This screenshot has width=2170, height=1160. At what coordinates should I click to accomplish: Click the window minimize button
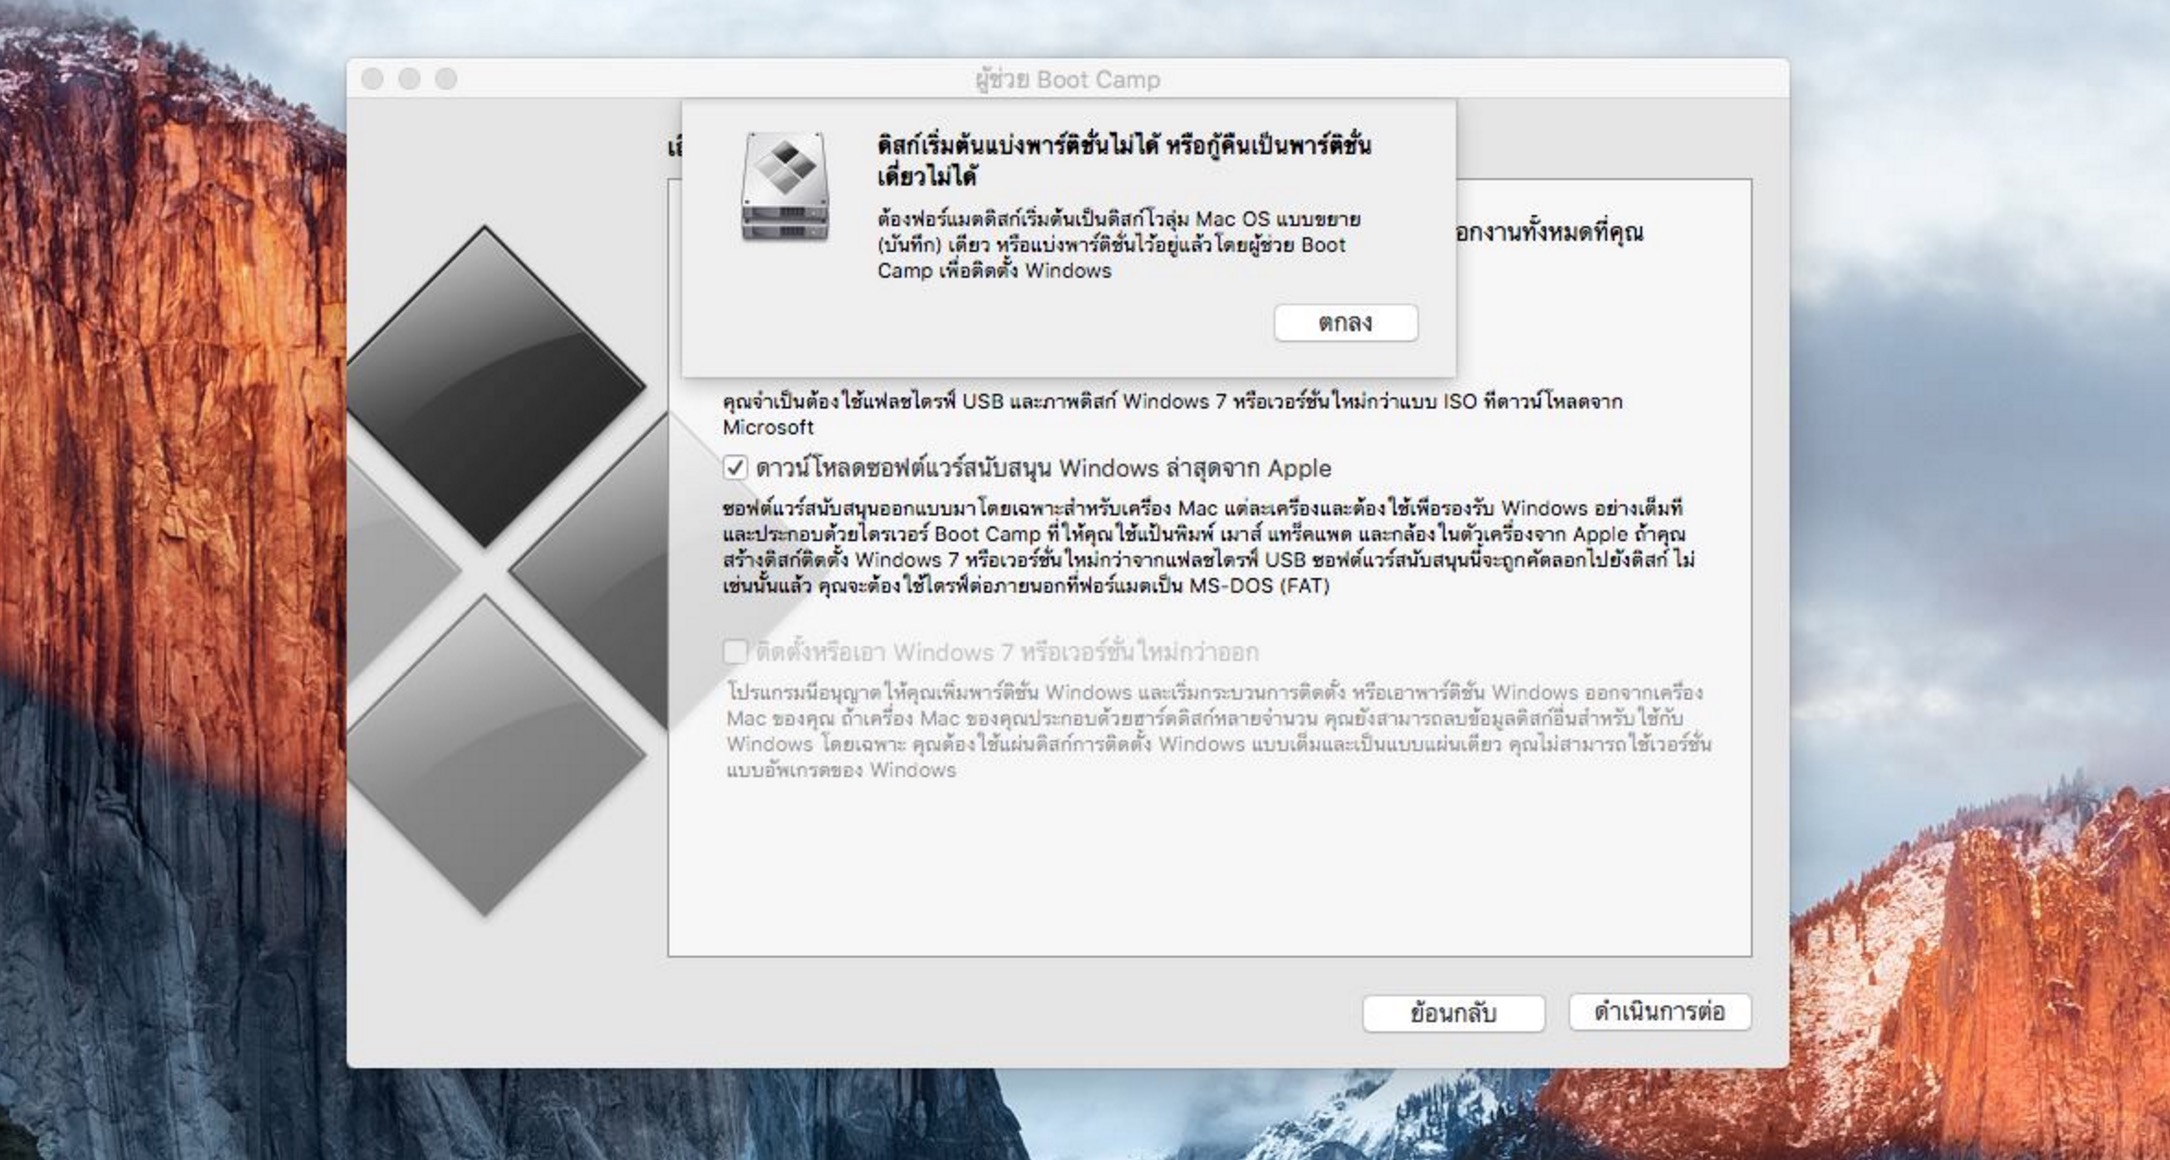pyautogui.click(x=409, y=79)
